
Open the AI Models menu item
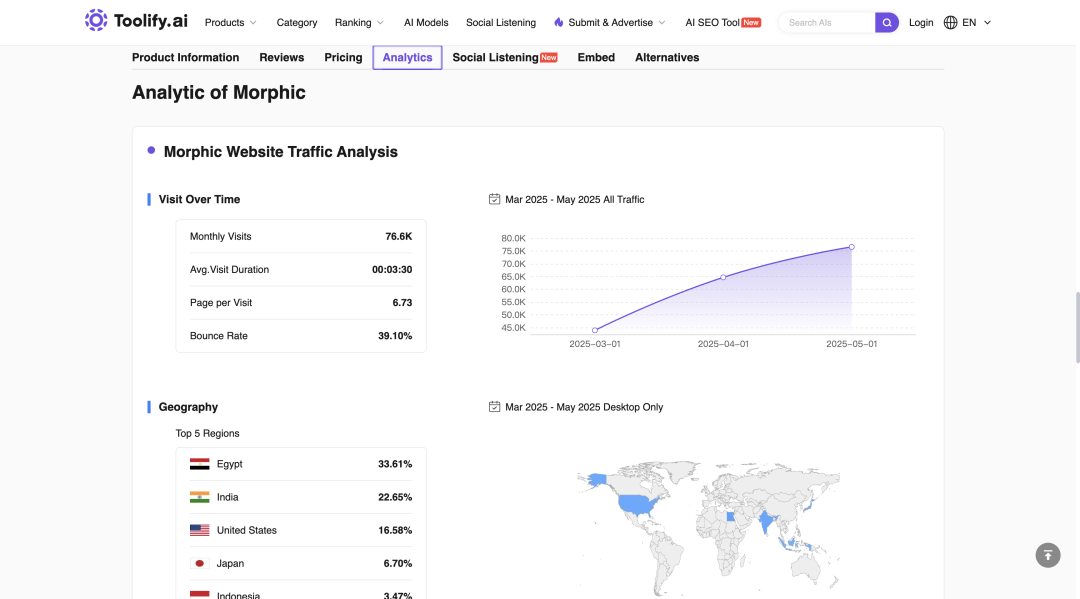pos(426,23)
